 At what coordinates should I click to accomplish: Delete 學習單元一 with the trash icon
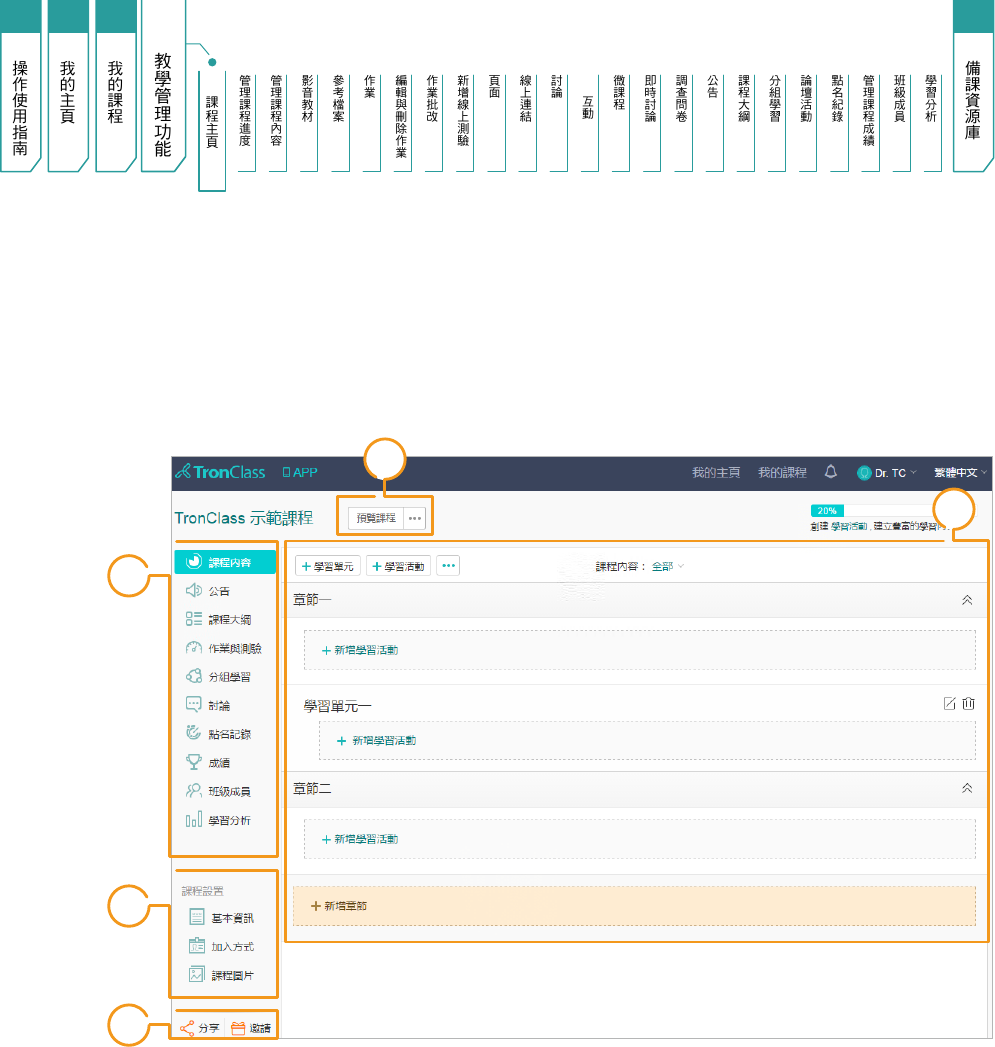(x=968, y=704)
